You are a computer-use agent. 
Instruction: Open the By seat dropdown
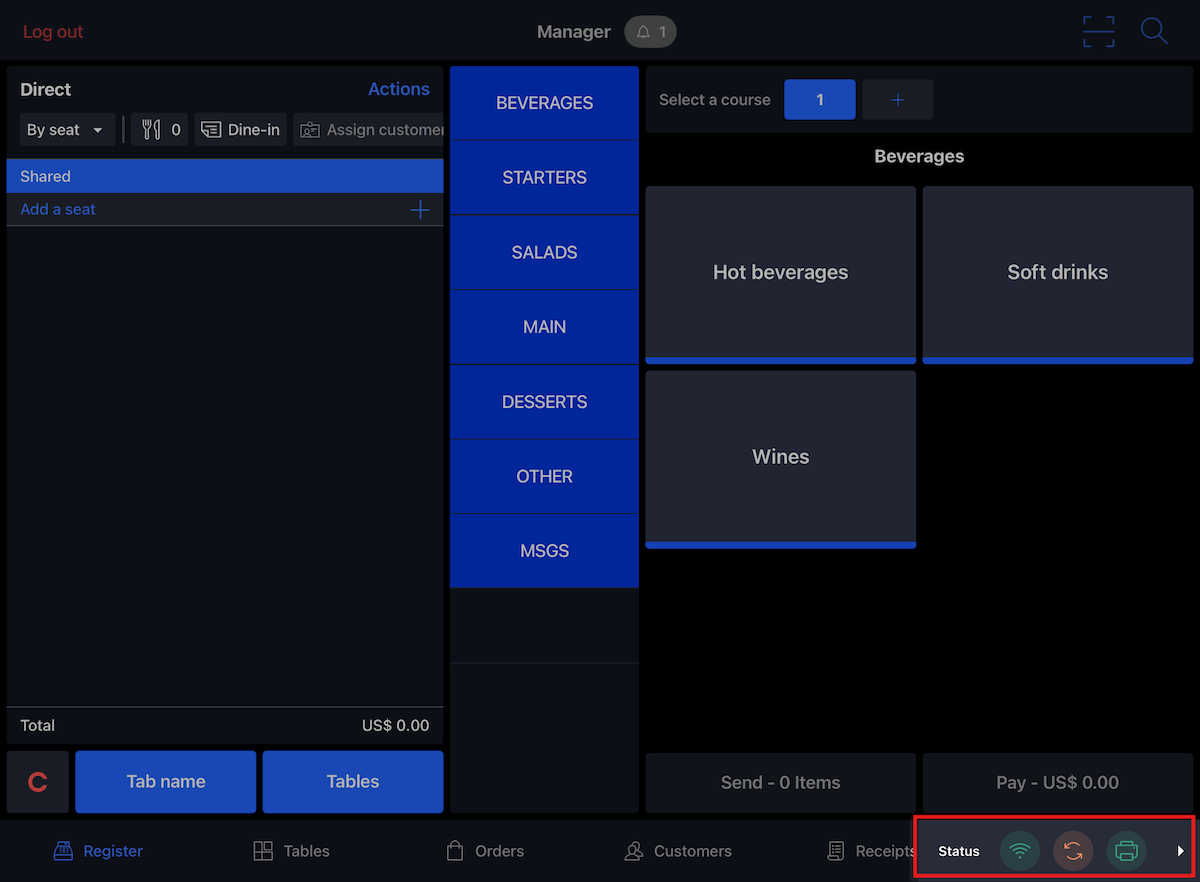pyautogui.click(x=66, y=129)
